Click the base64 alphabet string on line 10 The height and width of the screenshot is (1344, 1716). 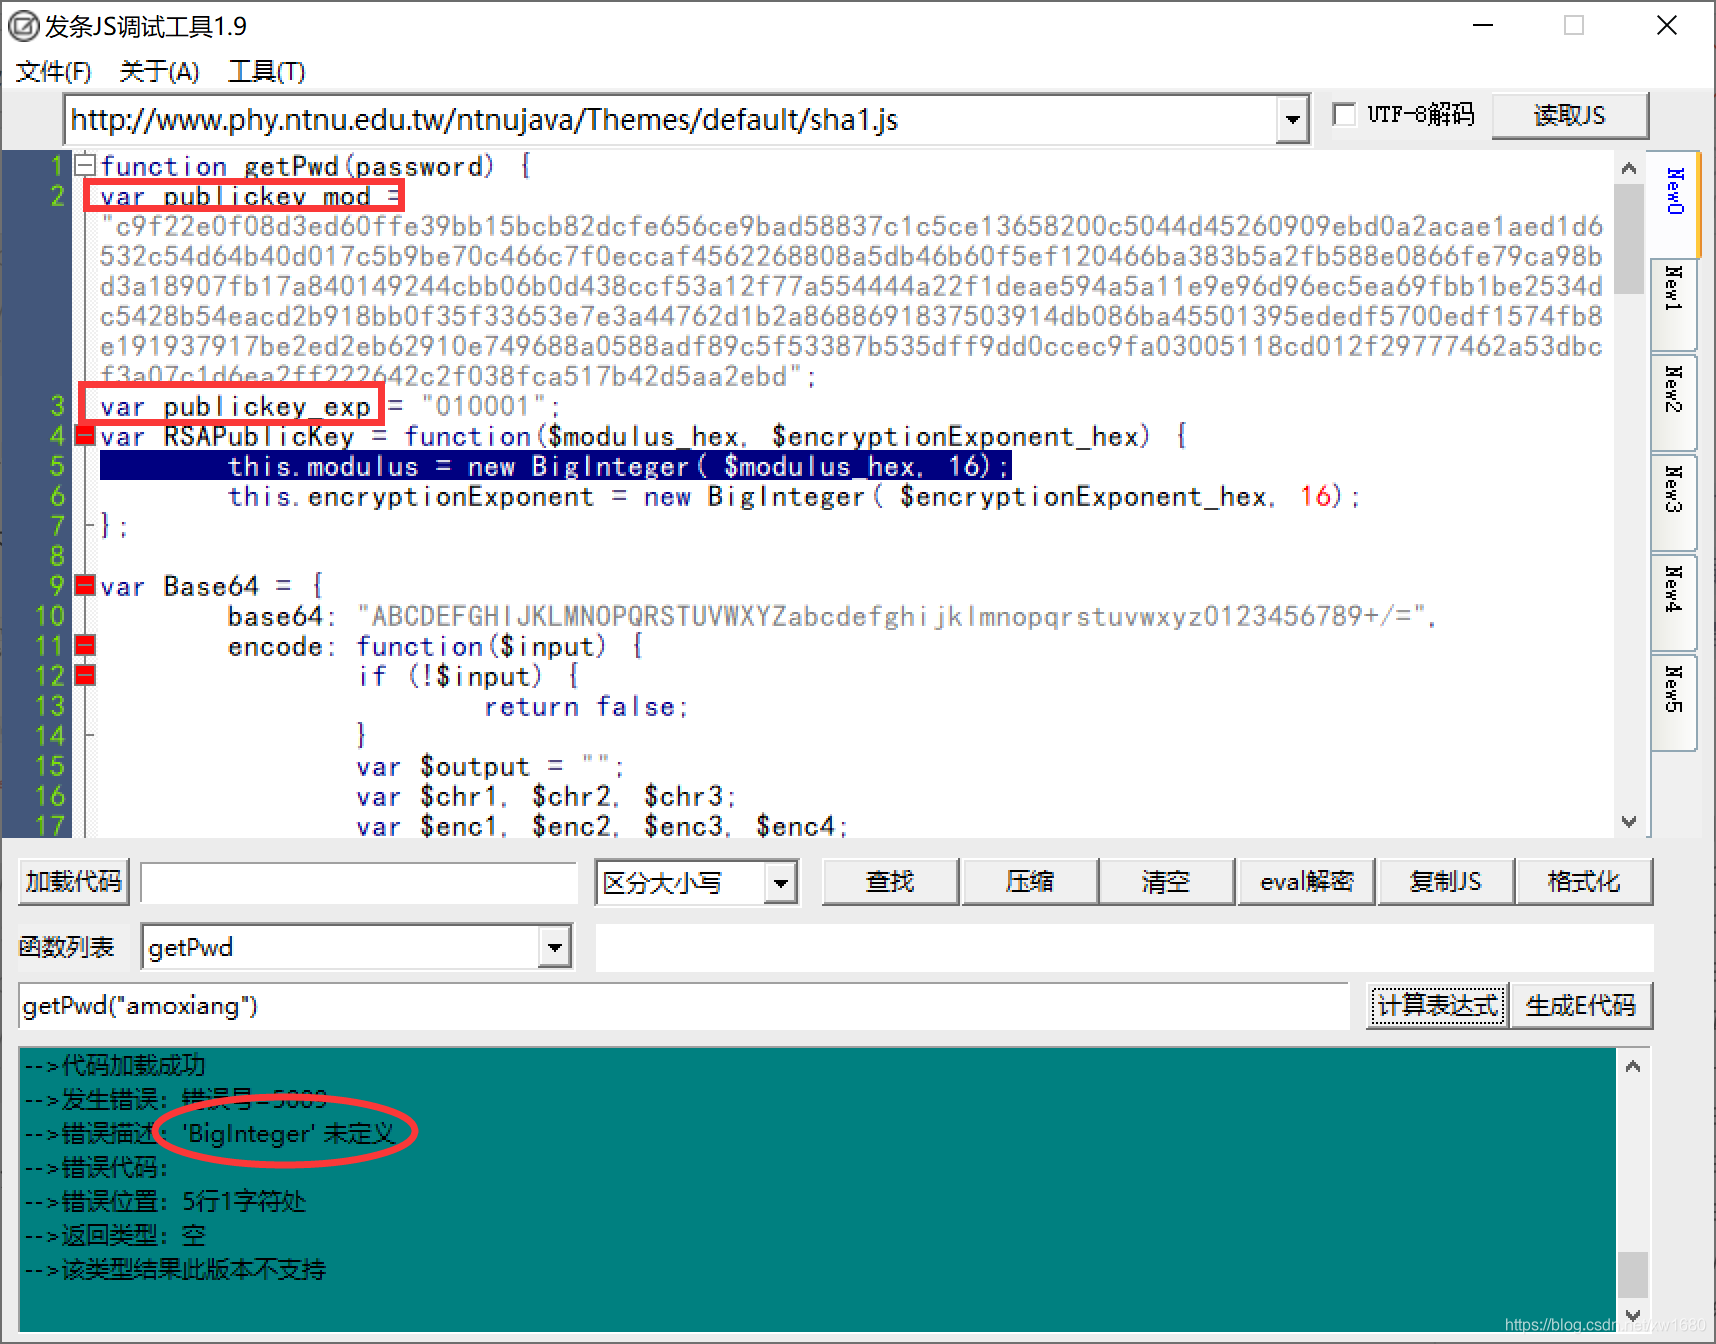pos(892,616)
